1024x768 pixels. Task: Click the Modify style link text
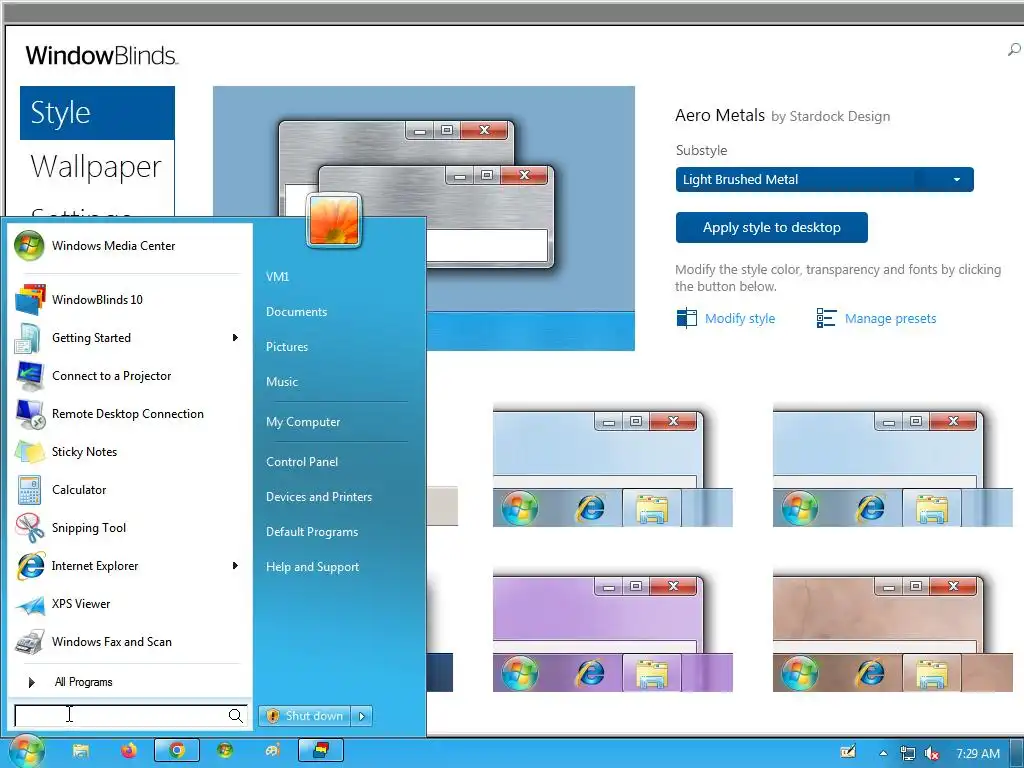pyautogui.click(x=740, y=319)
